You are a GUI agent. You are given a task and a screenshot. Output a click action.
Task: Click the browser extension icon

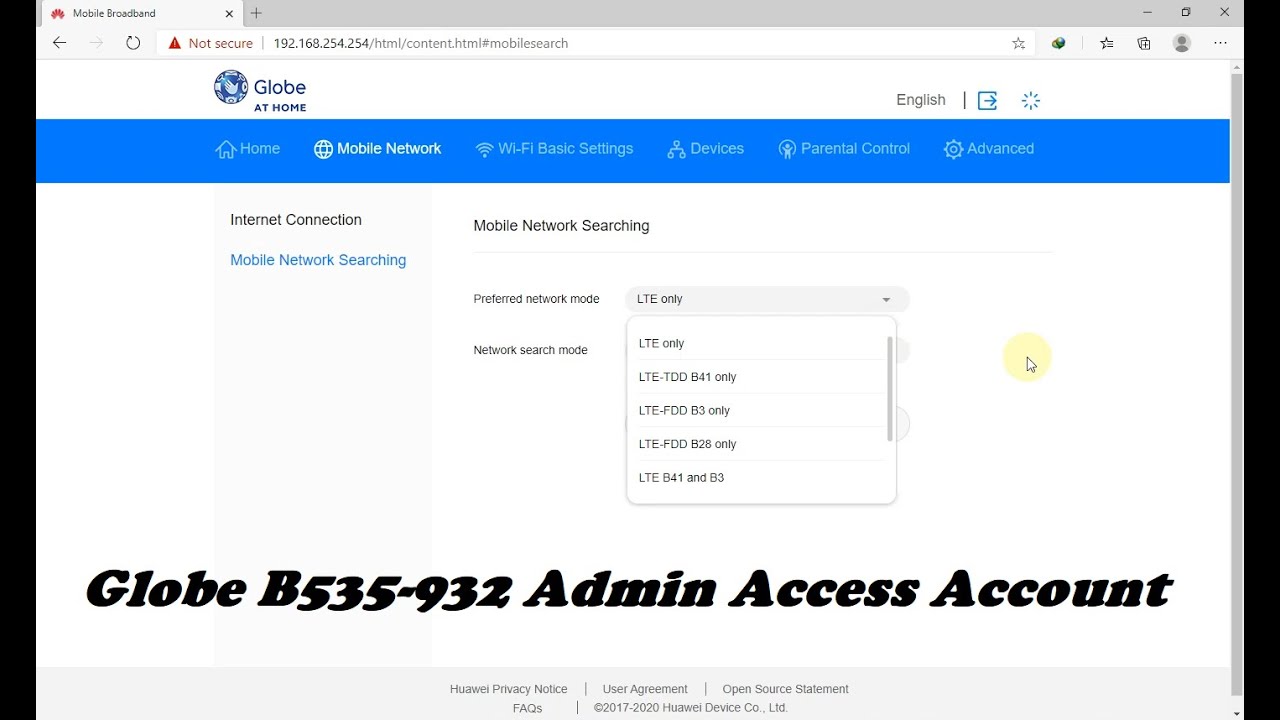pyautogui.click(x=1058, y=43)
